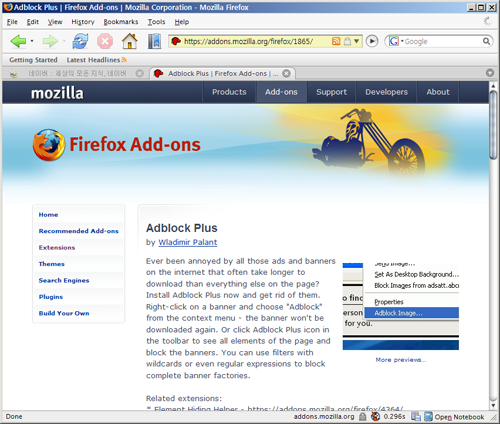Click the site favicon in the address bar
This screenshot has width=500, height=424.
[176, 41]
